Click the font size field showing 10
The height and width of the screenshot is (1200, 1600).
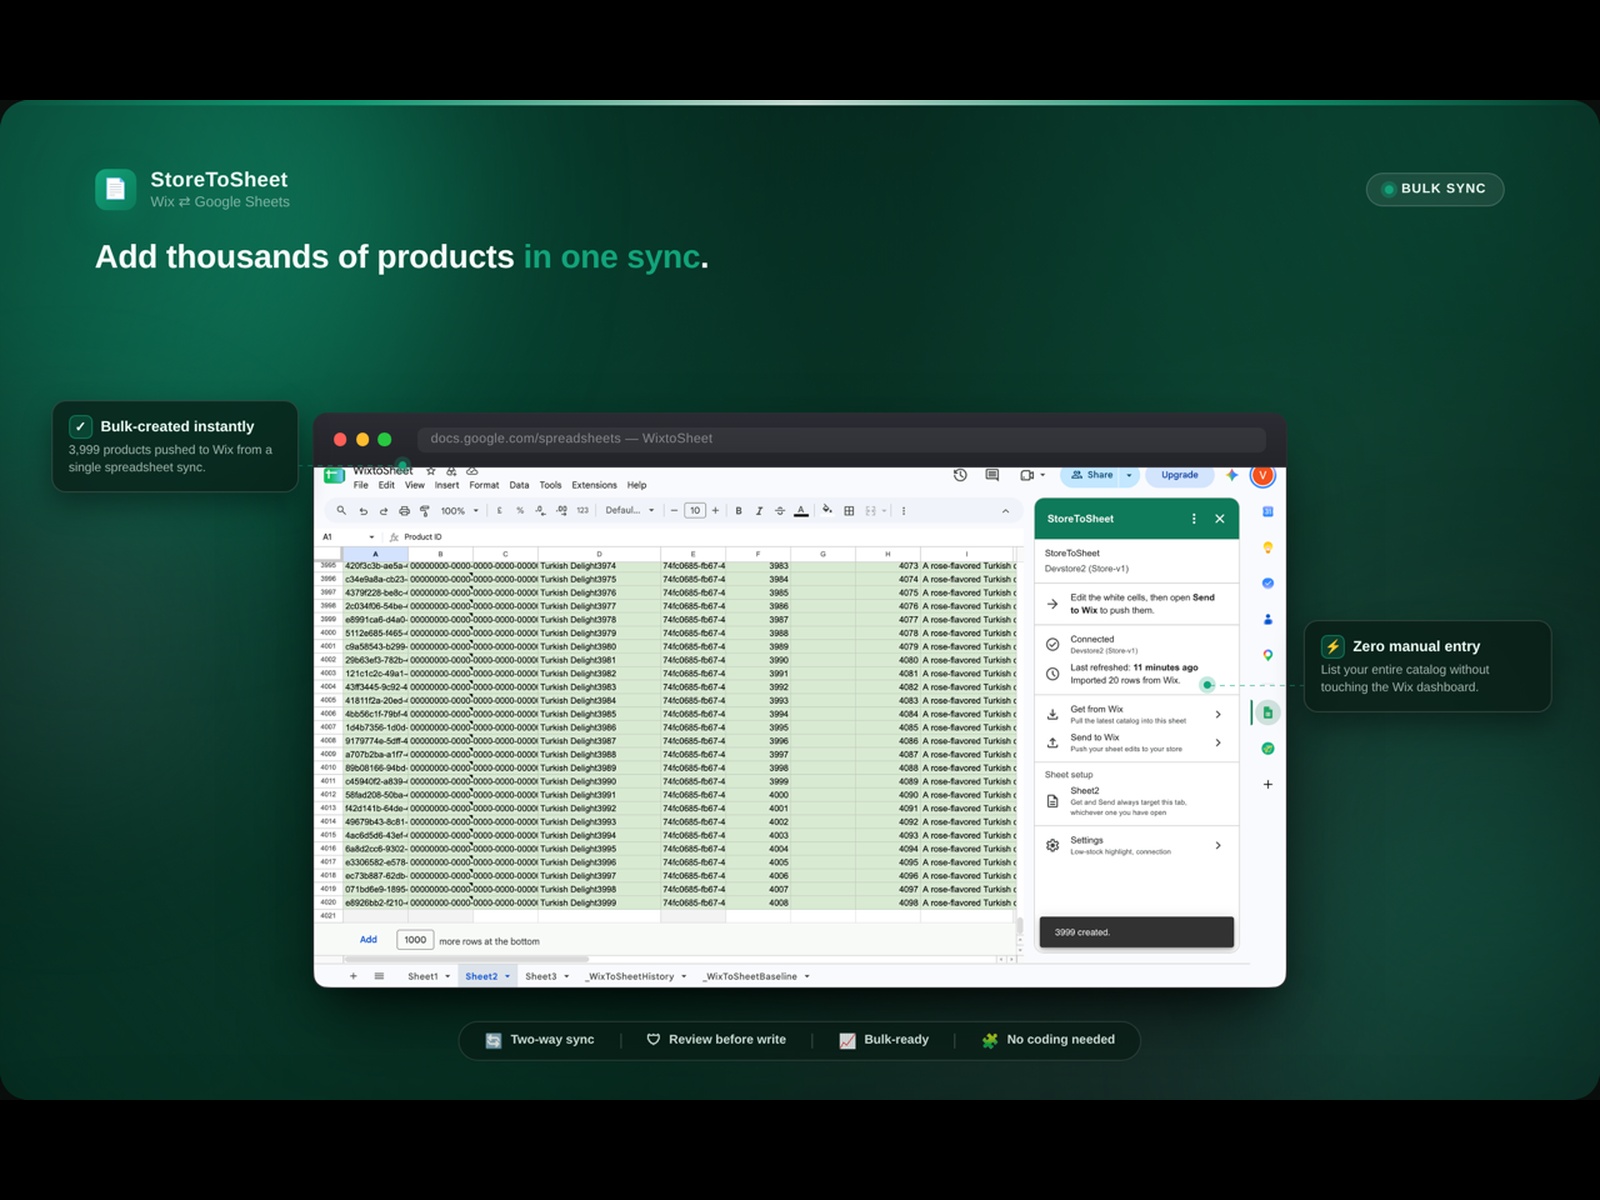click(x=695, y=511)
